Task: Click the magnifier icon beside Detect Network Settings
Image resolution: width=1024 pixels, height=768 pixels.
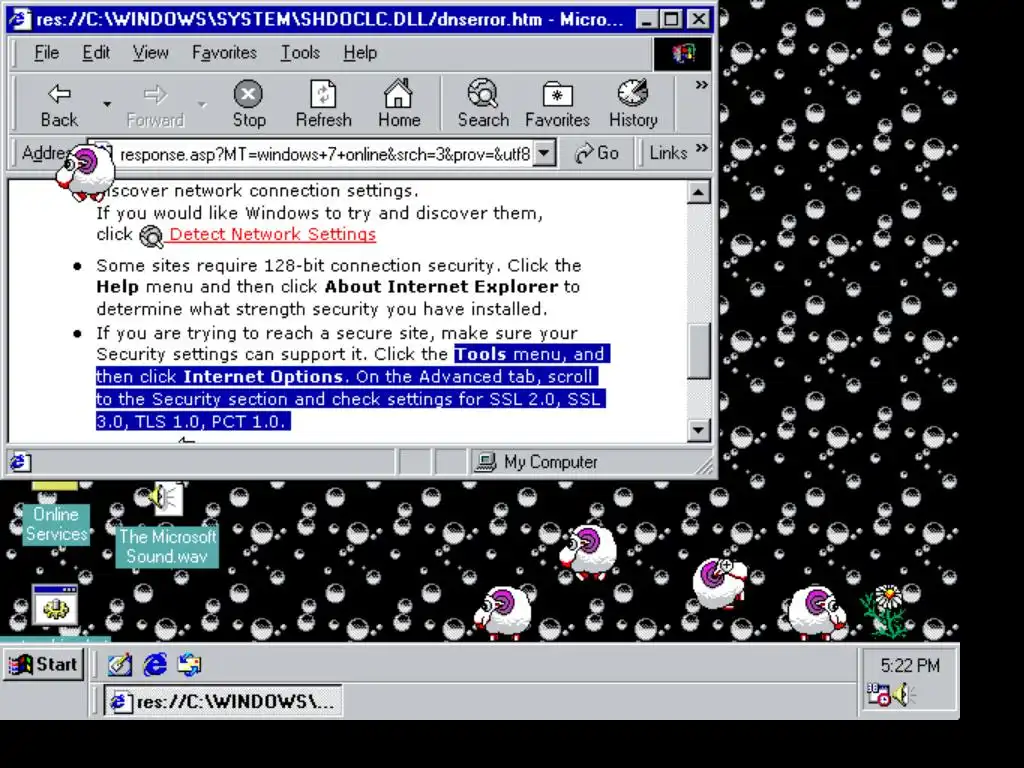Action: [152, 236]
